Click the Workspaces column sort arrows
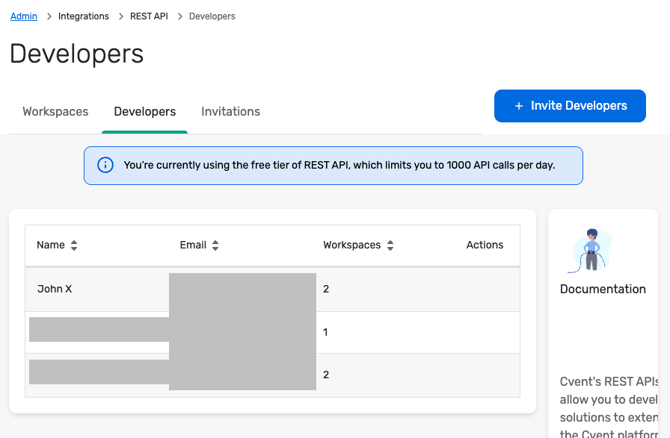Screen dimensions: 670x438 pos(390,245)
